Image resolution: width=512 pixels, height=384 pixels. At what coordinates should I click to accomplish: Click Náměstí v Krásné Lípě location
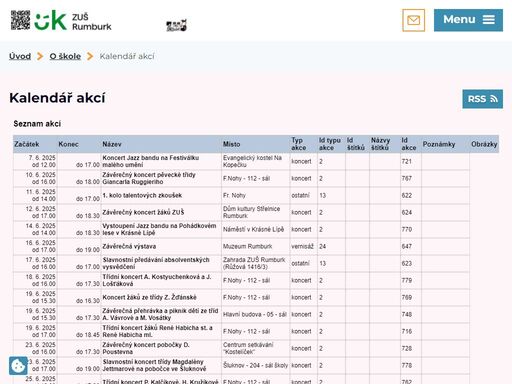coord(254,229)
